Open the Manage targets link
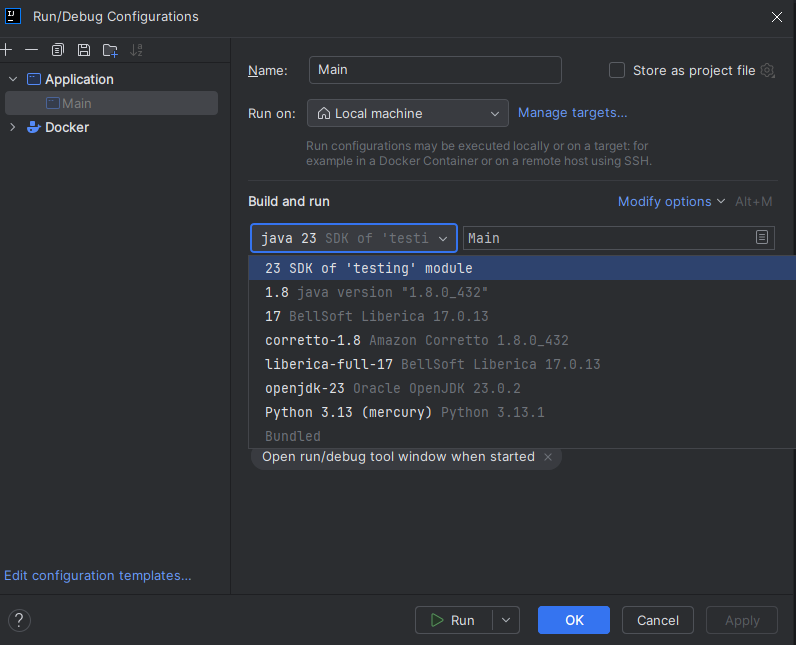 (x=572, y=113)
